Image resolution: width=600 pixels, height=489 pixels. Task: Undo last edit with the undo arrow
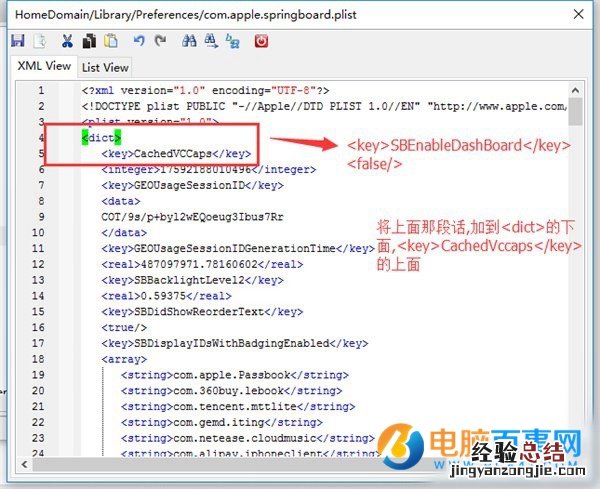pos(139,41)
